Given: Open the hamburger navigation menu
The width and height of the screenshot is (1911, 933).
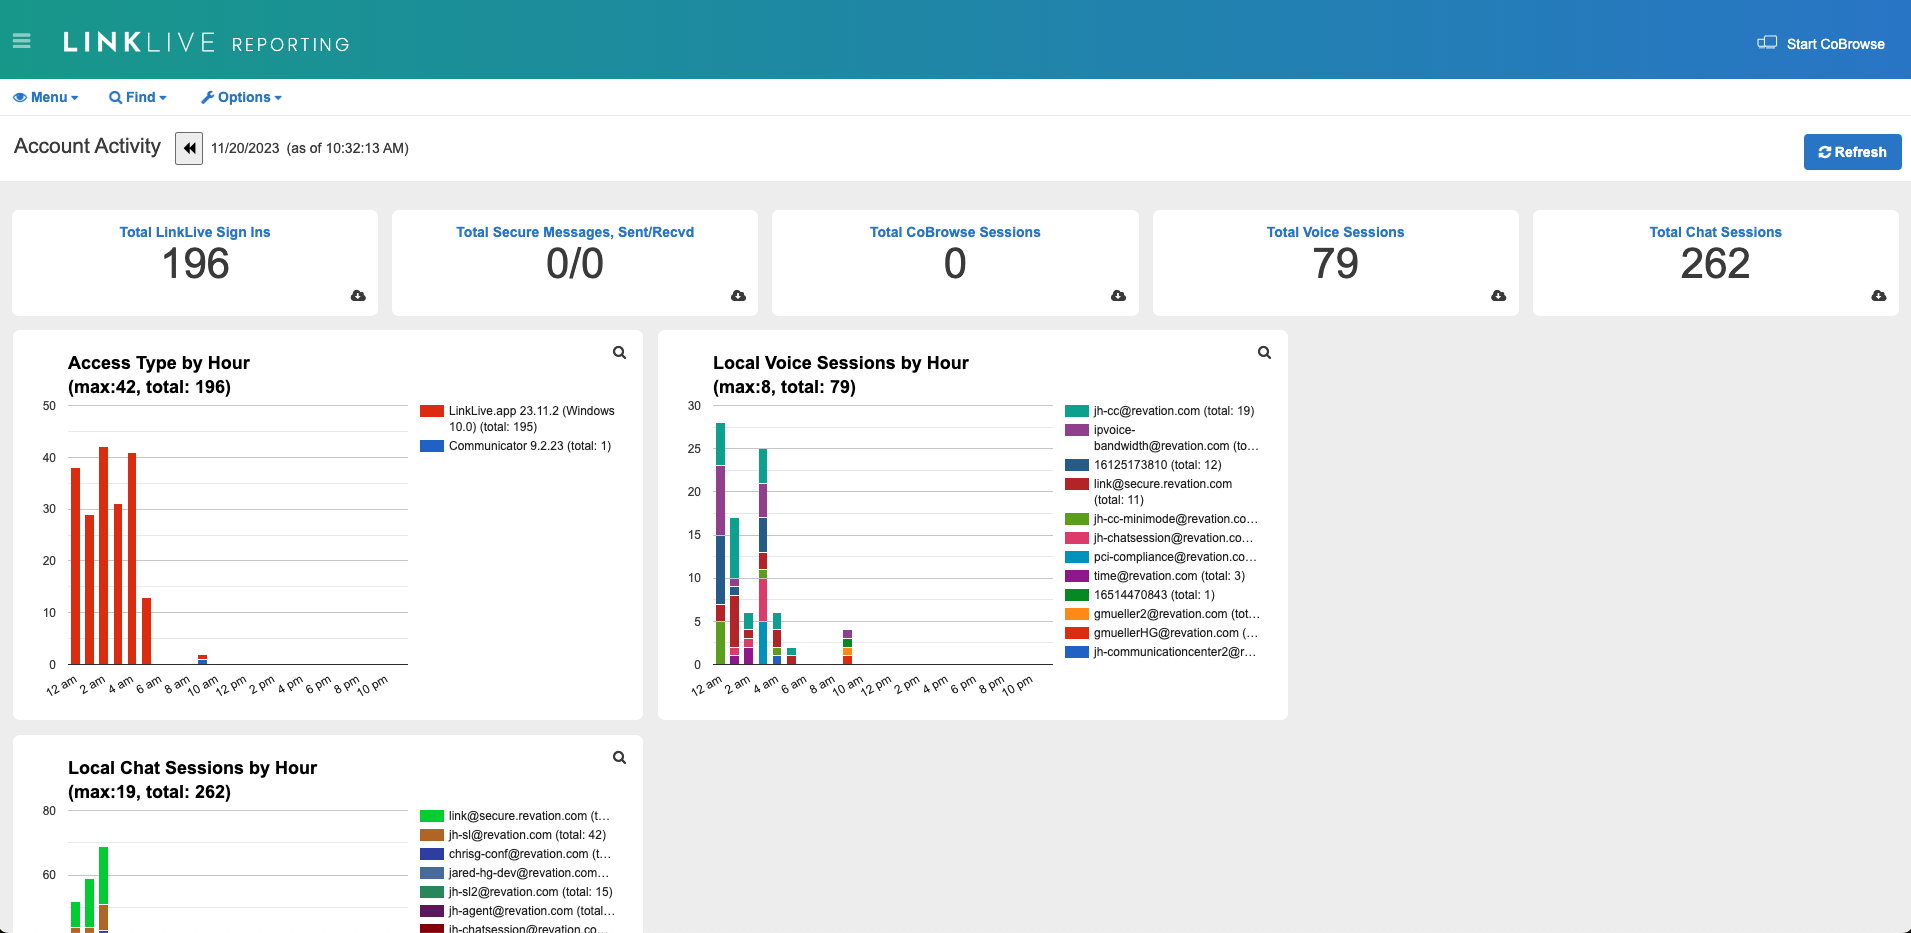Looking at the screenshot, I should 21,41.
